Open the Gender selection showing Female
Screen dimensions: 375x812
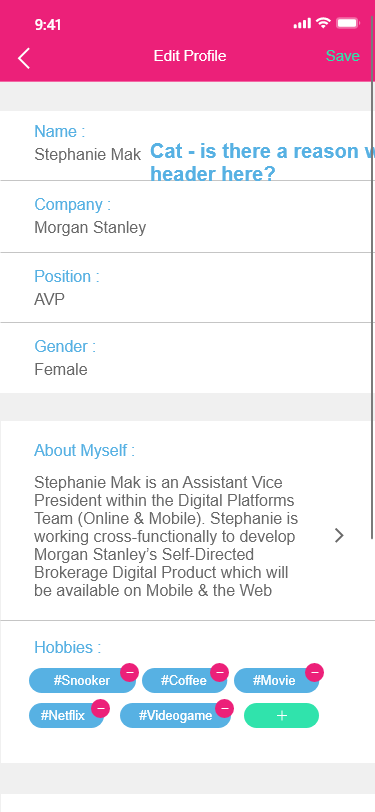click(x=188, y=358)
